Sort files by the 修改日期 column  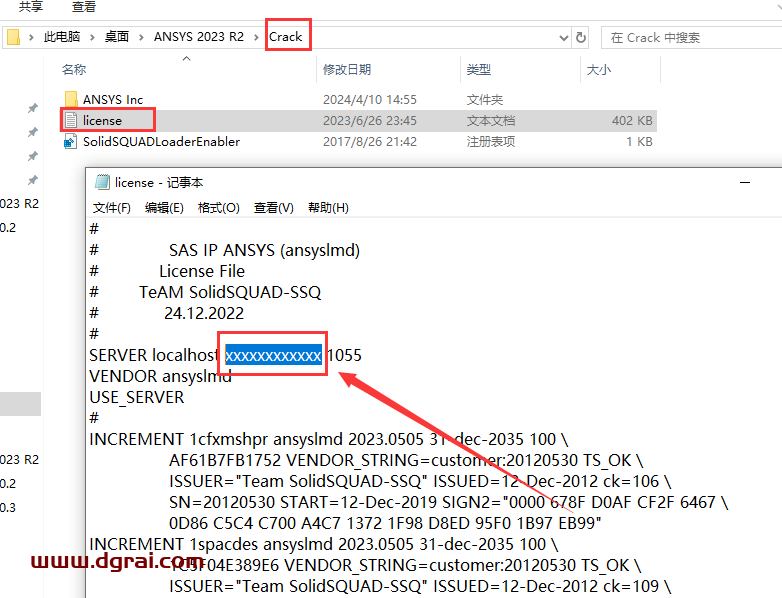(x=347, y=70)
